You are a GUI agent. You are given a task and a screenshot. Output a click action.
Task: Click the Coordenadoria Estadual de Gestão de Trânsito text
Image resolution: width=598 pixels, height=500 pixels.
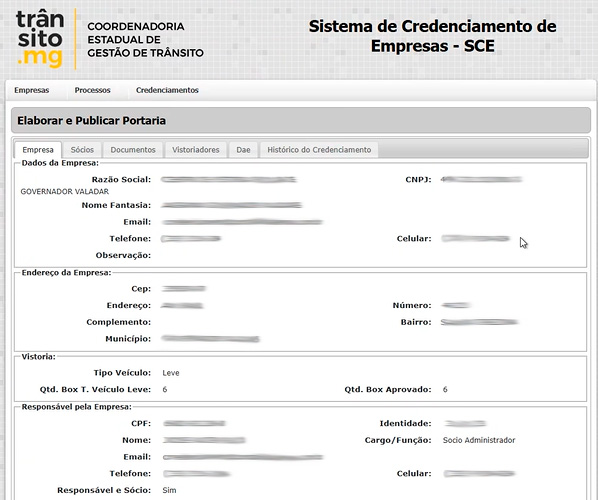(x=145, y=40)
